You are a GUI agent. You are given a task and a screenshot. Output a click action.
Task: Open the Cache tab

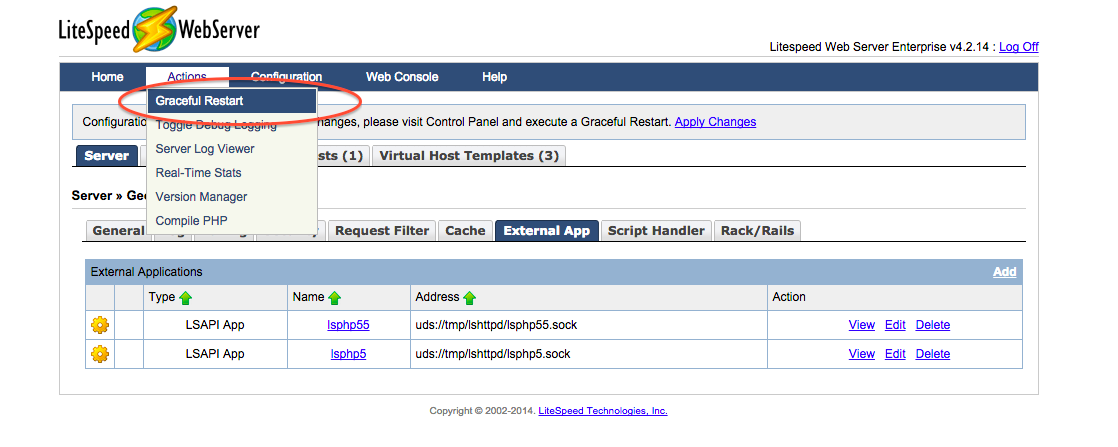(x=466, y=230)
